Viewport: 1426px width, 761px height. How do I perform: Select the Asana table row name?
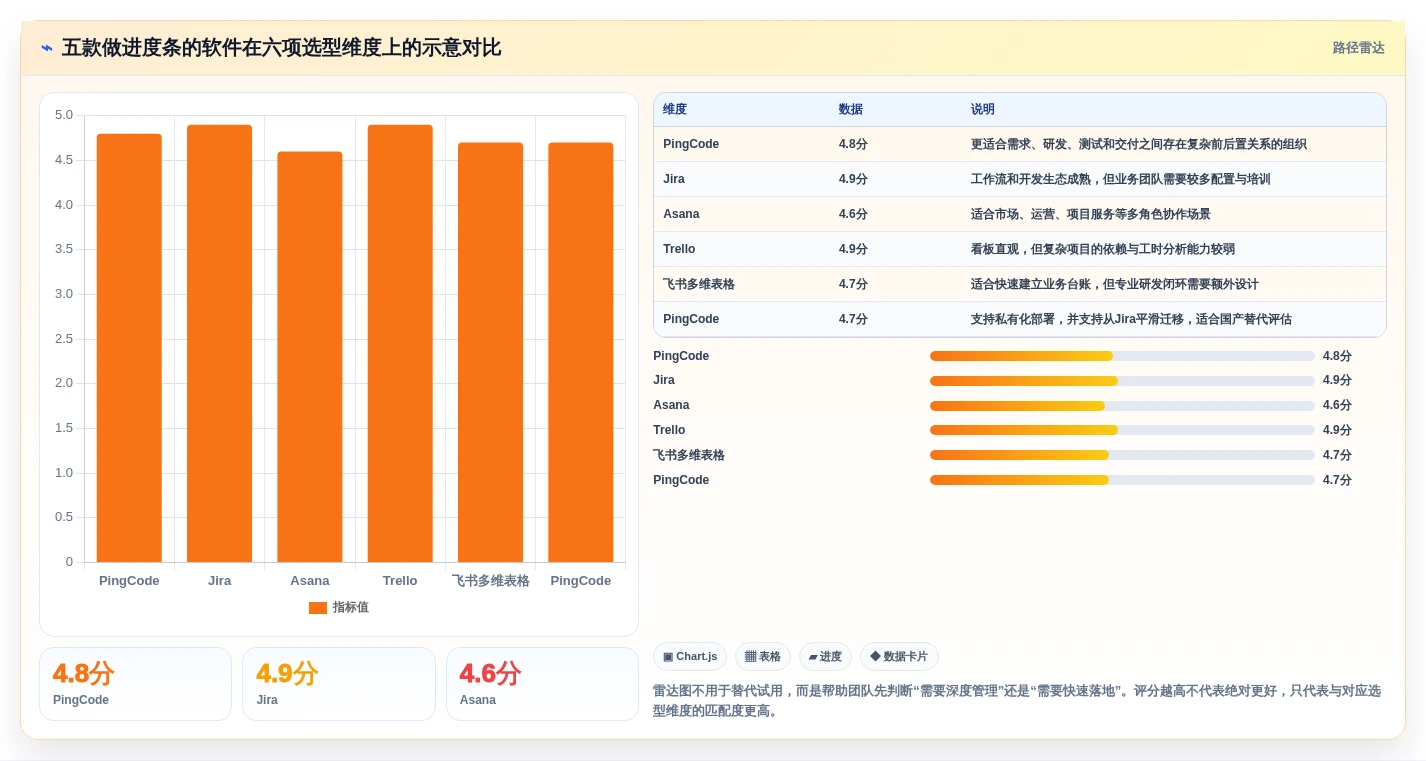681,214
